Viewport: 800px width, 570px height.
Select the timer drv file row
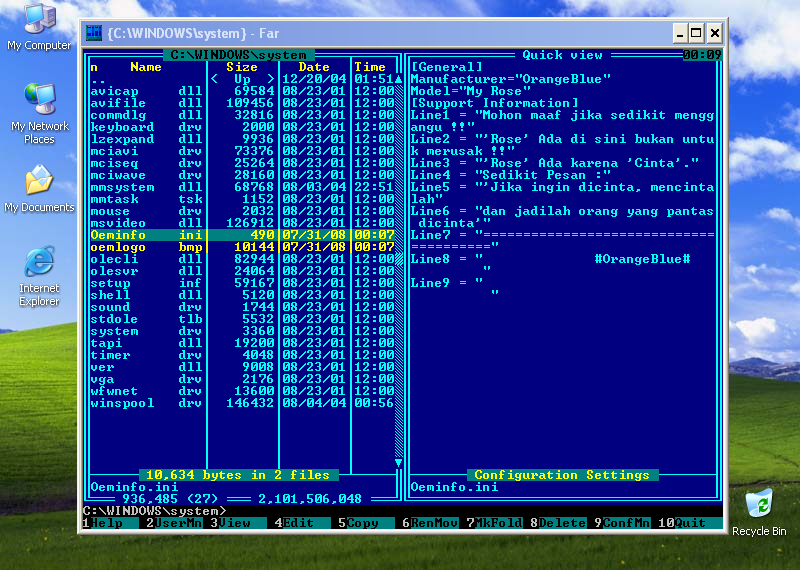coord(242,355)
